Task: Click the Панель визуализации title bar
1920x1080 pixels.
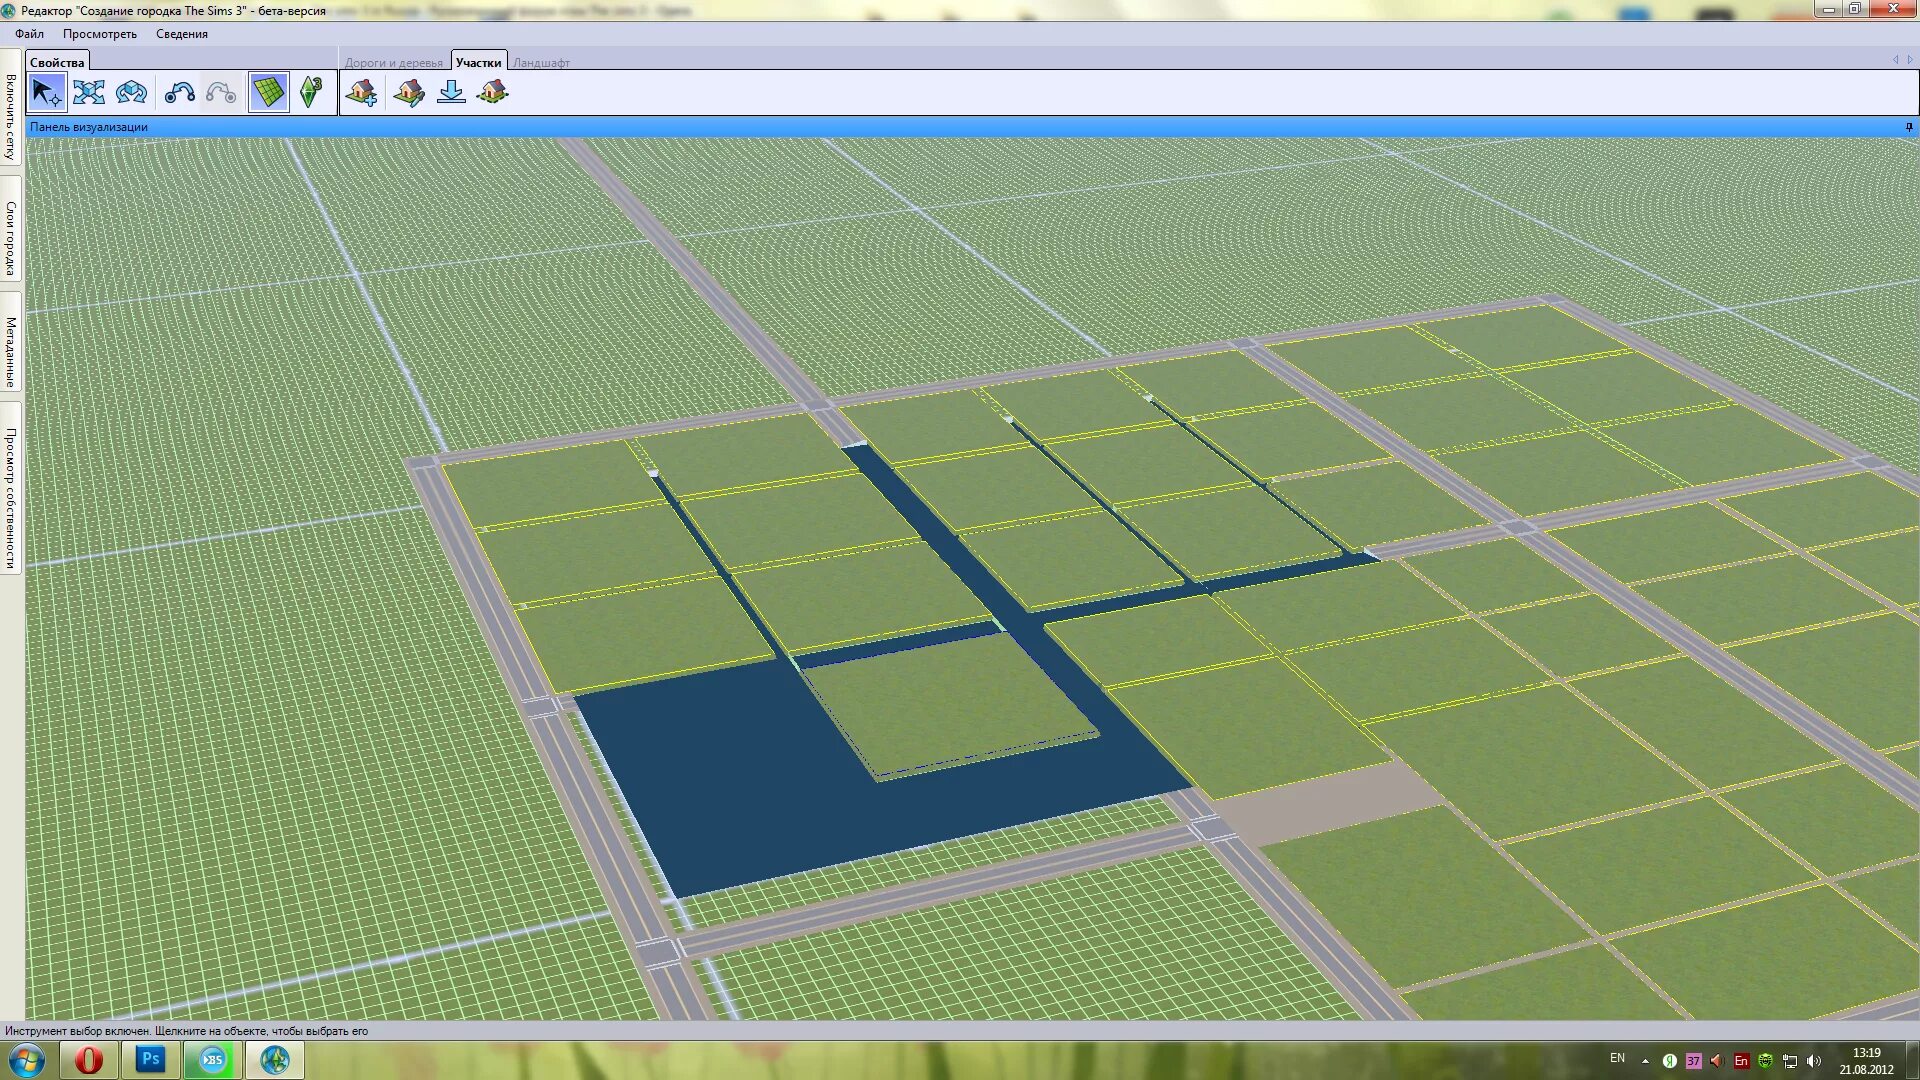Action: [970, 127]
